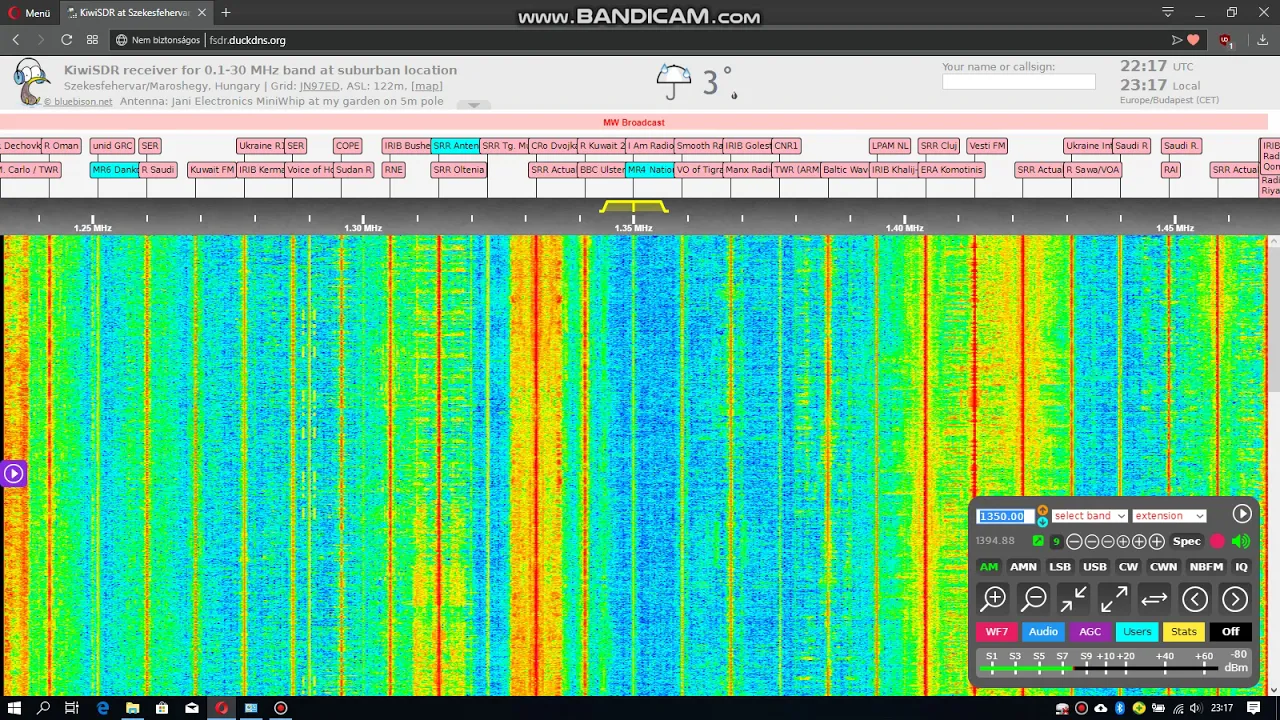This screenshot has width=1280, height=720.
Task: Open the JN97ED grid link
Action: click(x=320, y=86)
